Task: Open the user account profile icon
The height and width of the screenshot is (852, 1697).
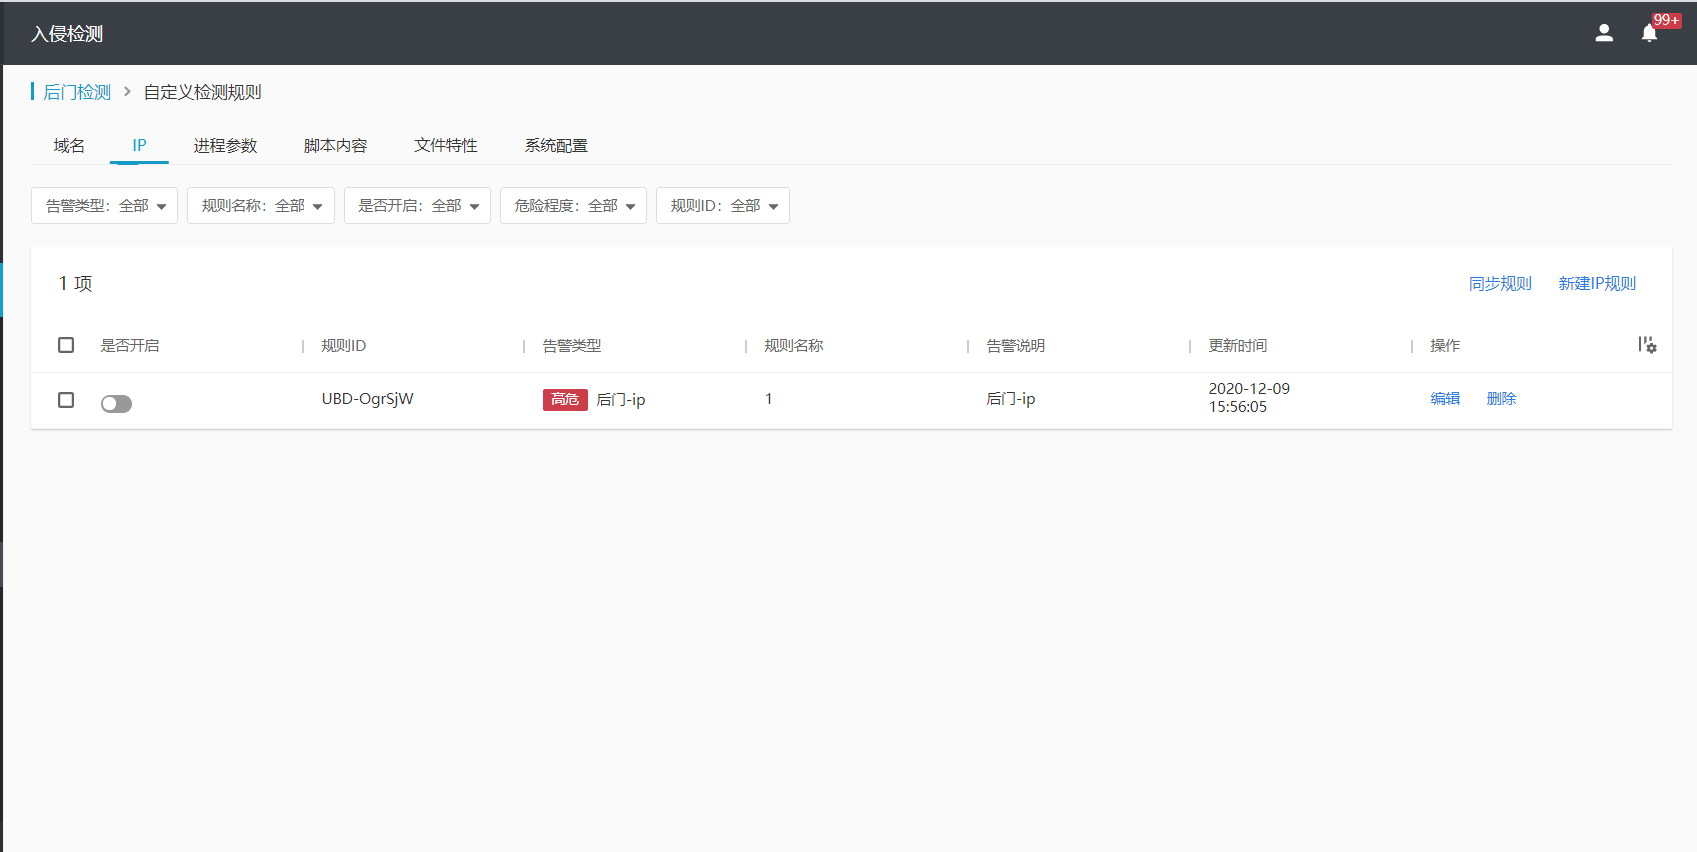Action: coord(1604,33)
